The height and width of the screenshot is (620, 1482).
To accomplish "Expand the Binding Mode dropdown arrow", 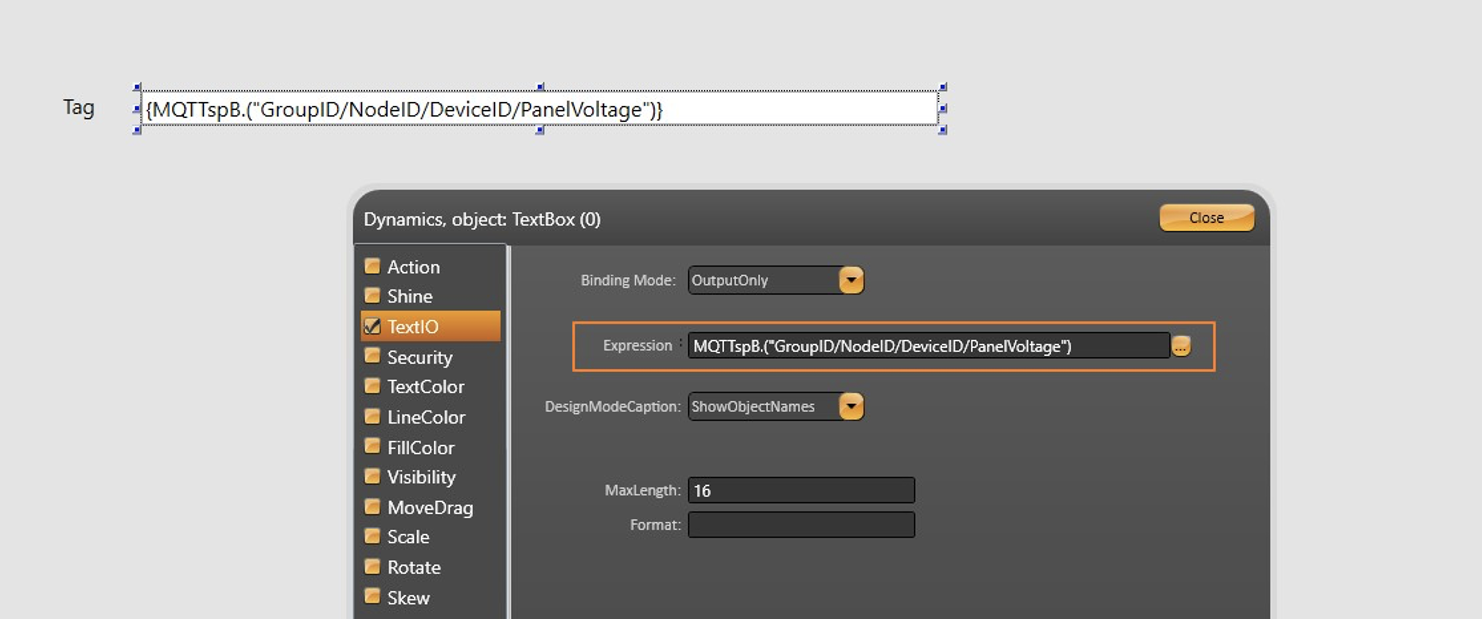I will pos(851,281).
